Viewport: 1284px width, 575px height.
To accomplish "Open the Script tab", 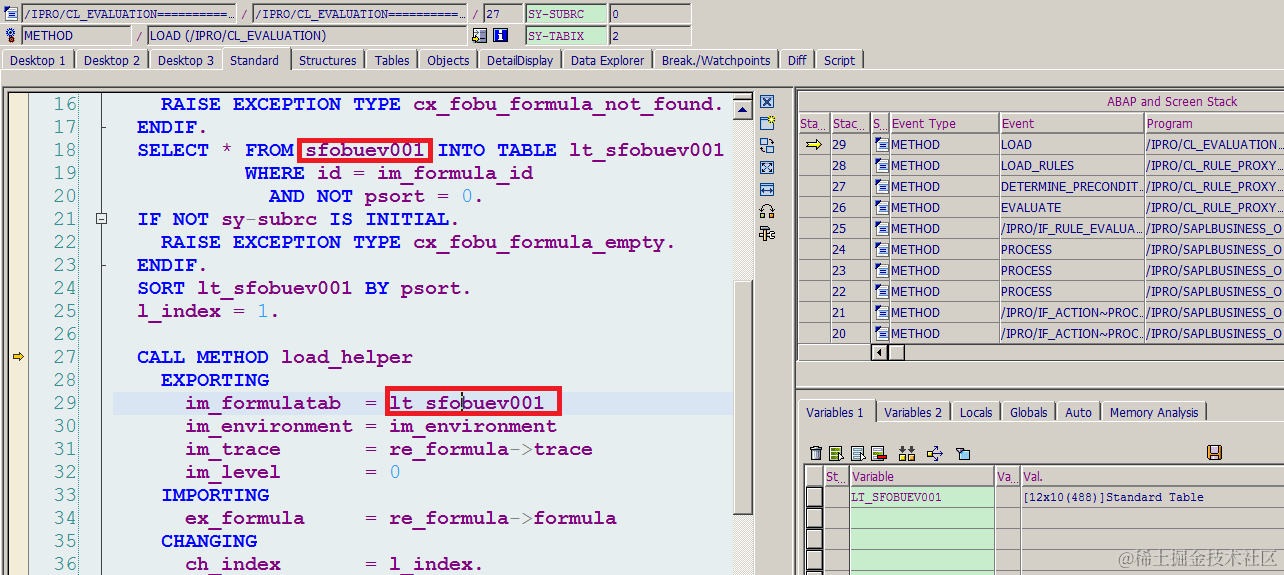I will click(x=839, y=60).
